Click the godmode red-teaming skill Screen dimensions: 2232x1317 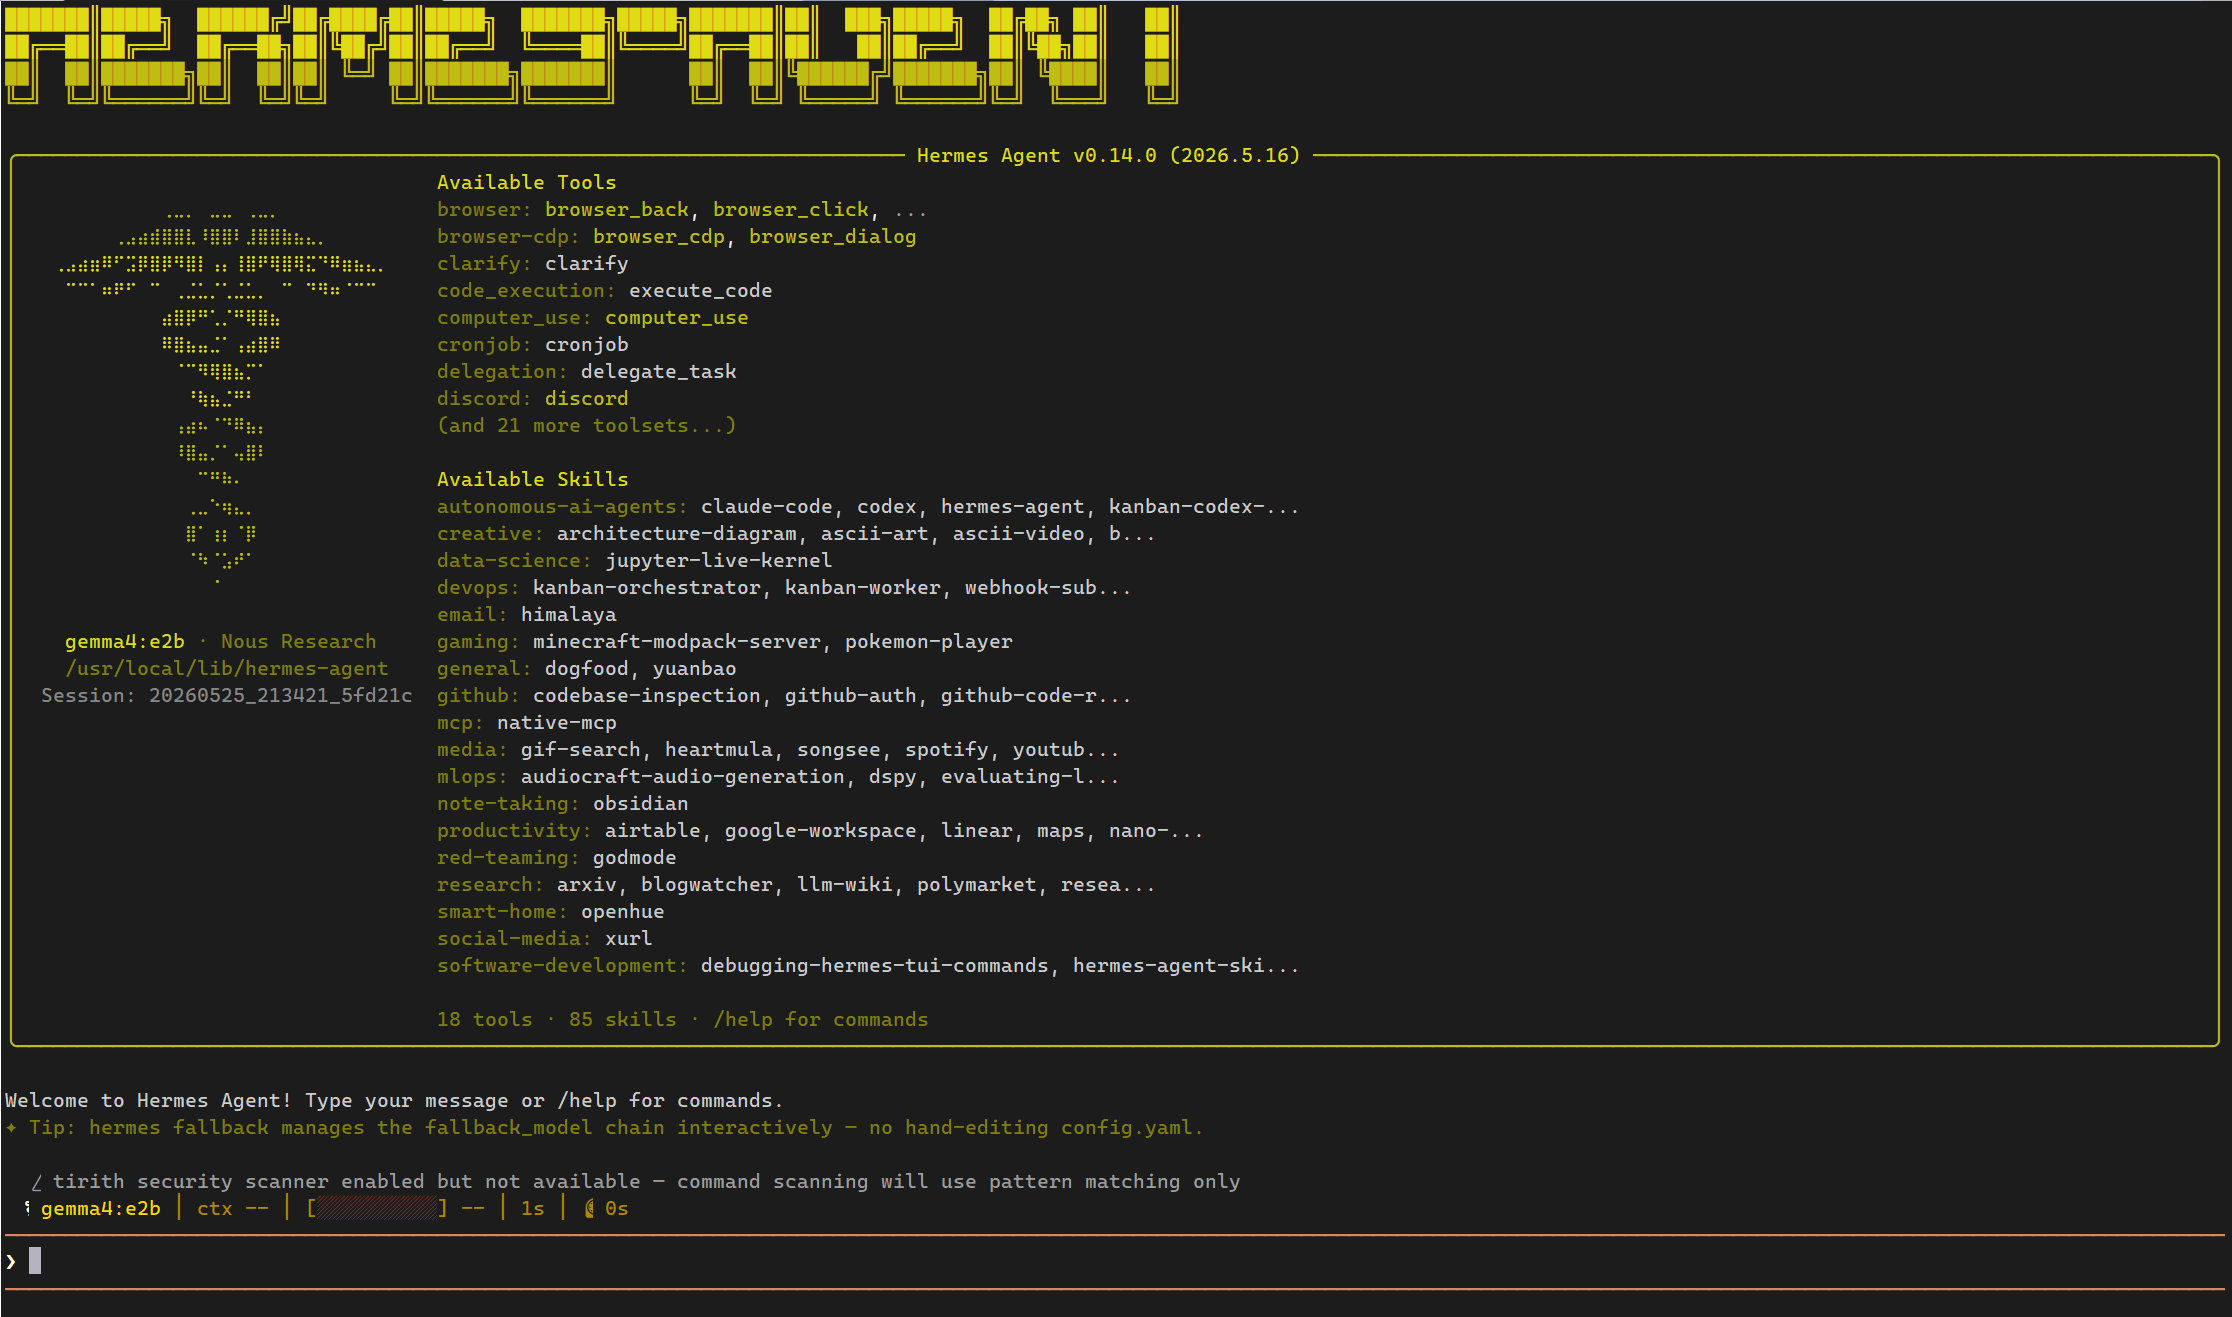click(x=635, y=857)
